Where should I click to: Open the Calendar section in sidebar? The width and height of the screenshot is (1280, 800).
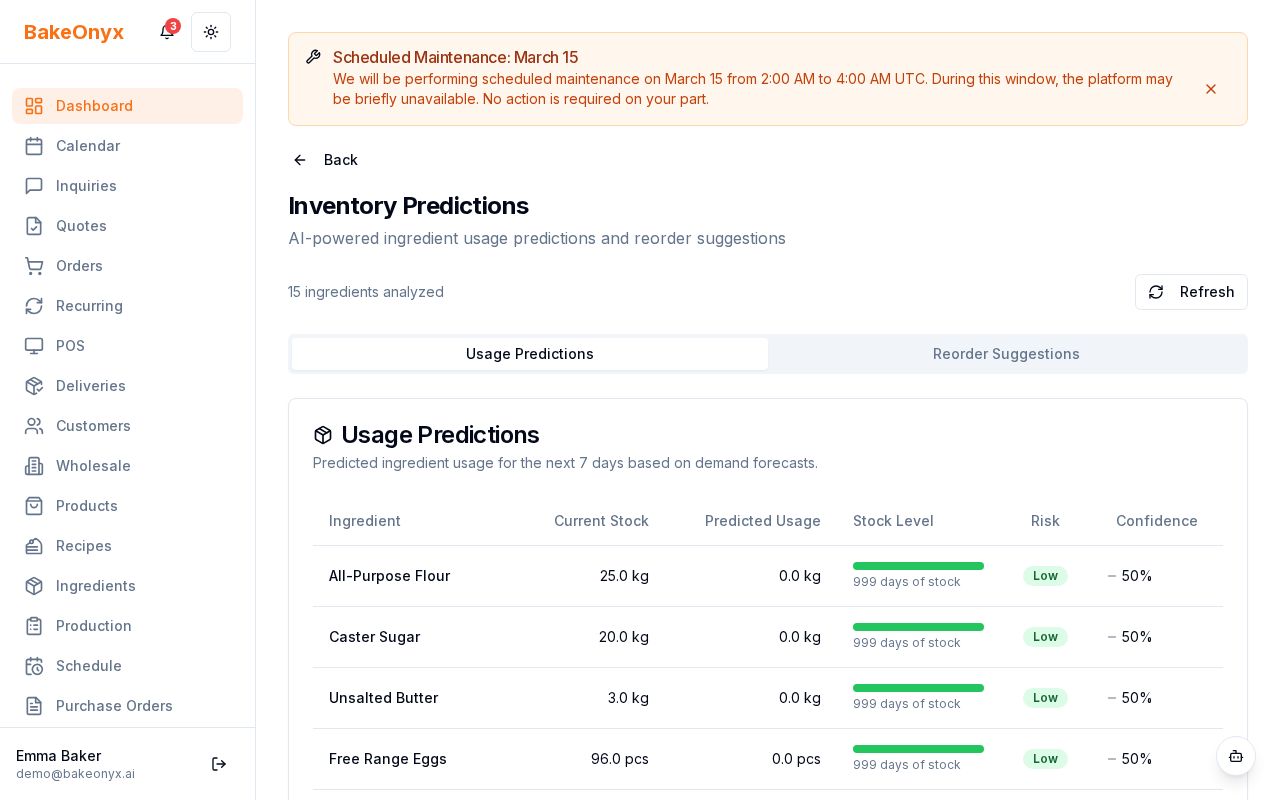pos(88,146)
